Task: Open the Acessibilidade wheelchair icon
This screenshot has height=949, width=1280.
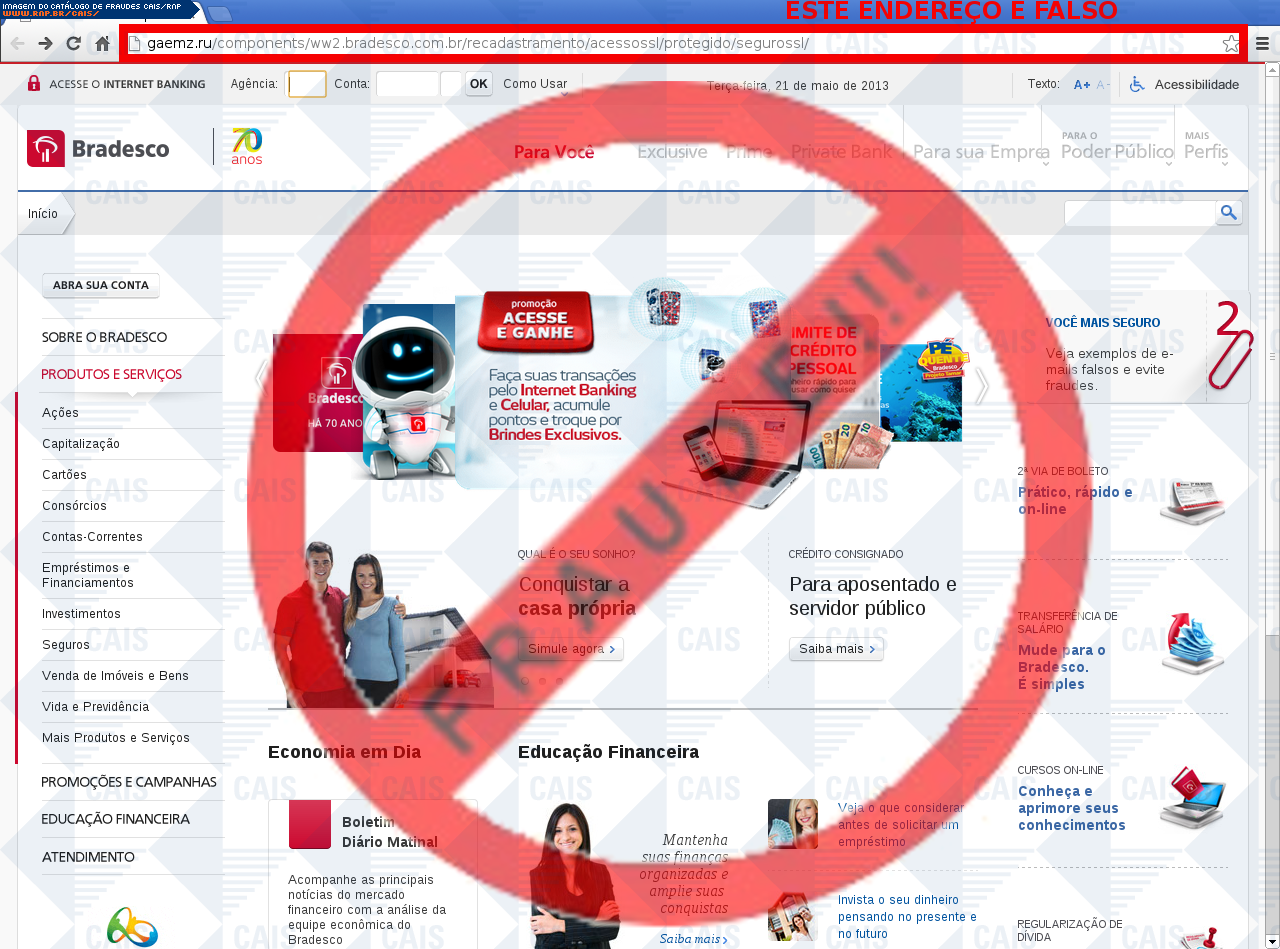Action: pos(1137,84)
